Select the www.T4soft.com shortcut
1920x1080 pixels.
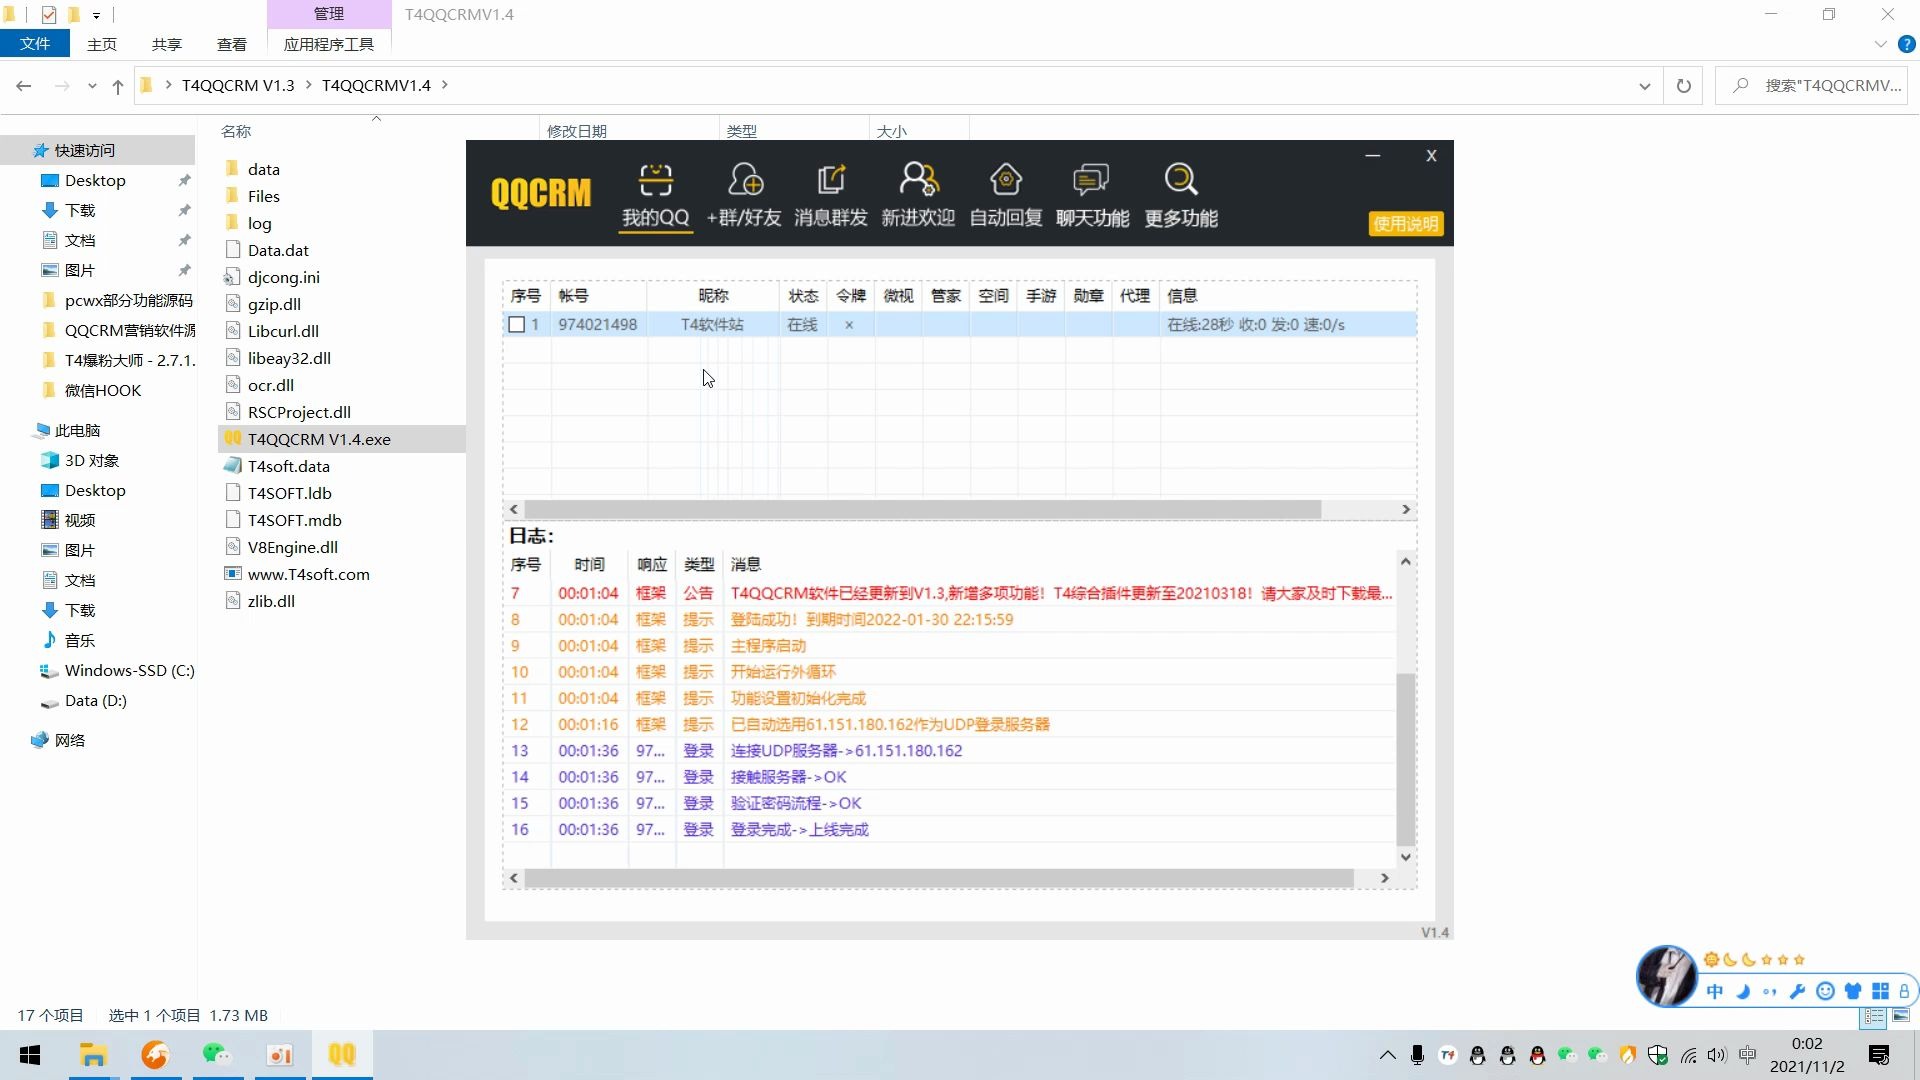tap(309, 574)
